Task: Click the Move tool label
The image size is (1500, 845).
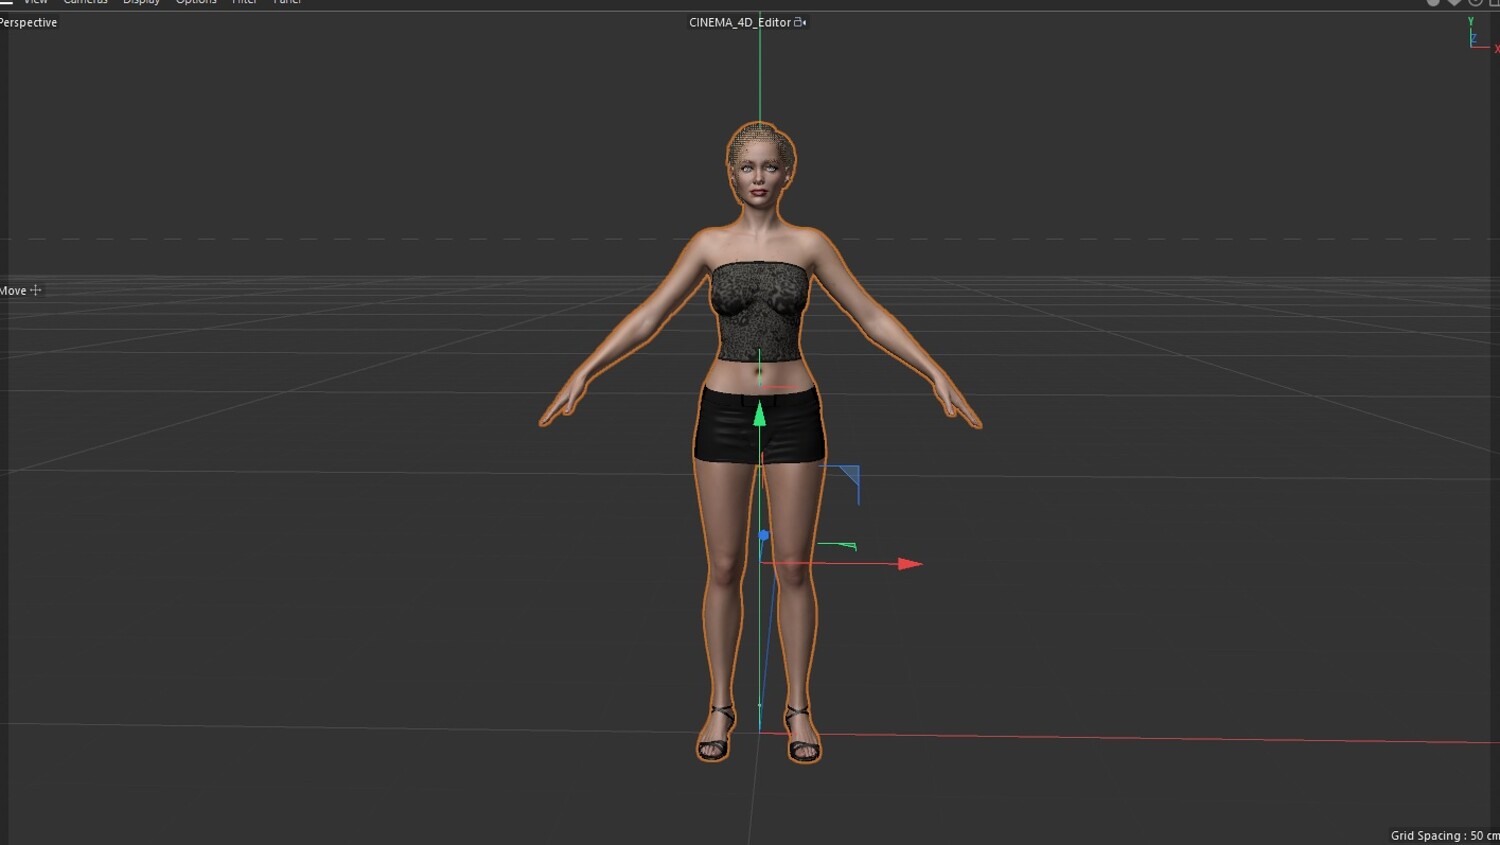Action: 13,290
